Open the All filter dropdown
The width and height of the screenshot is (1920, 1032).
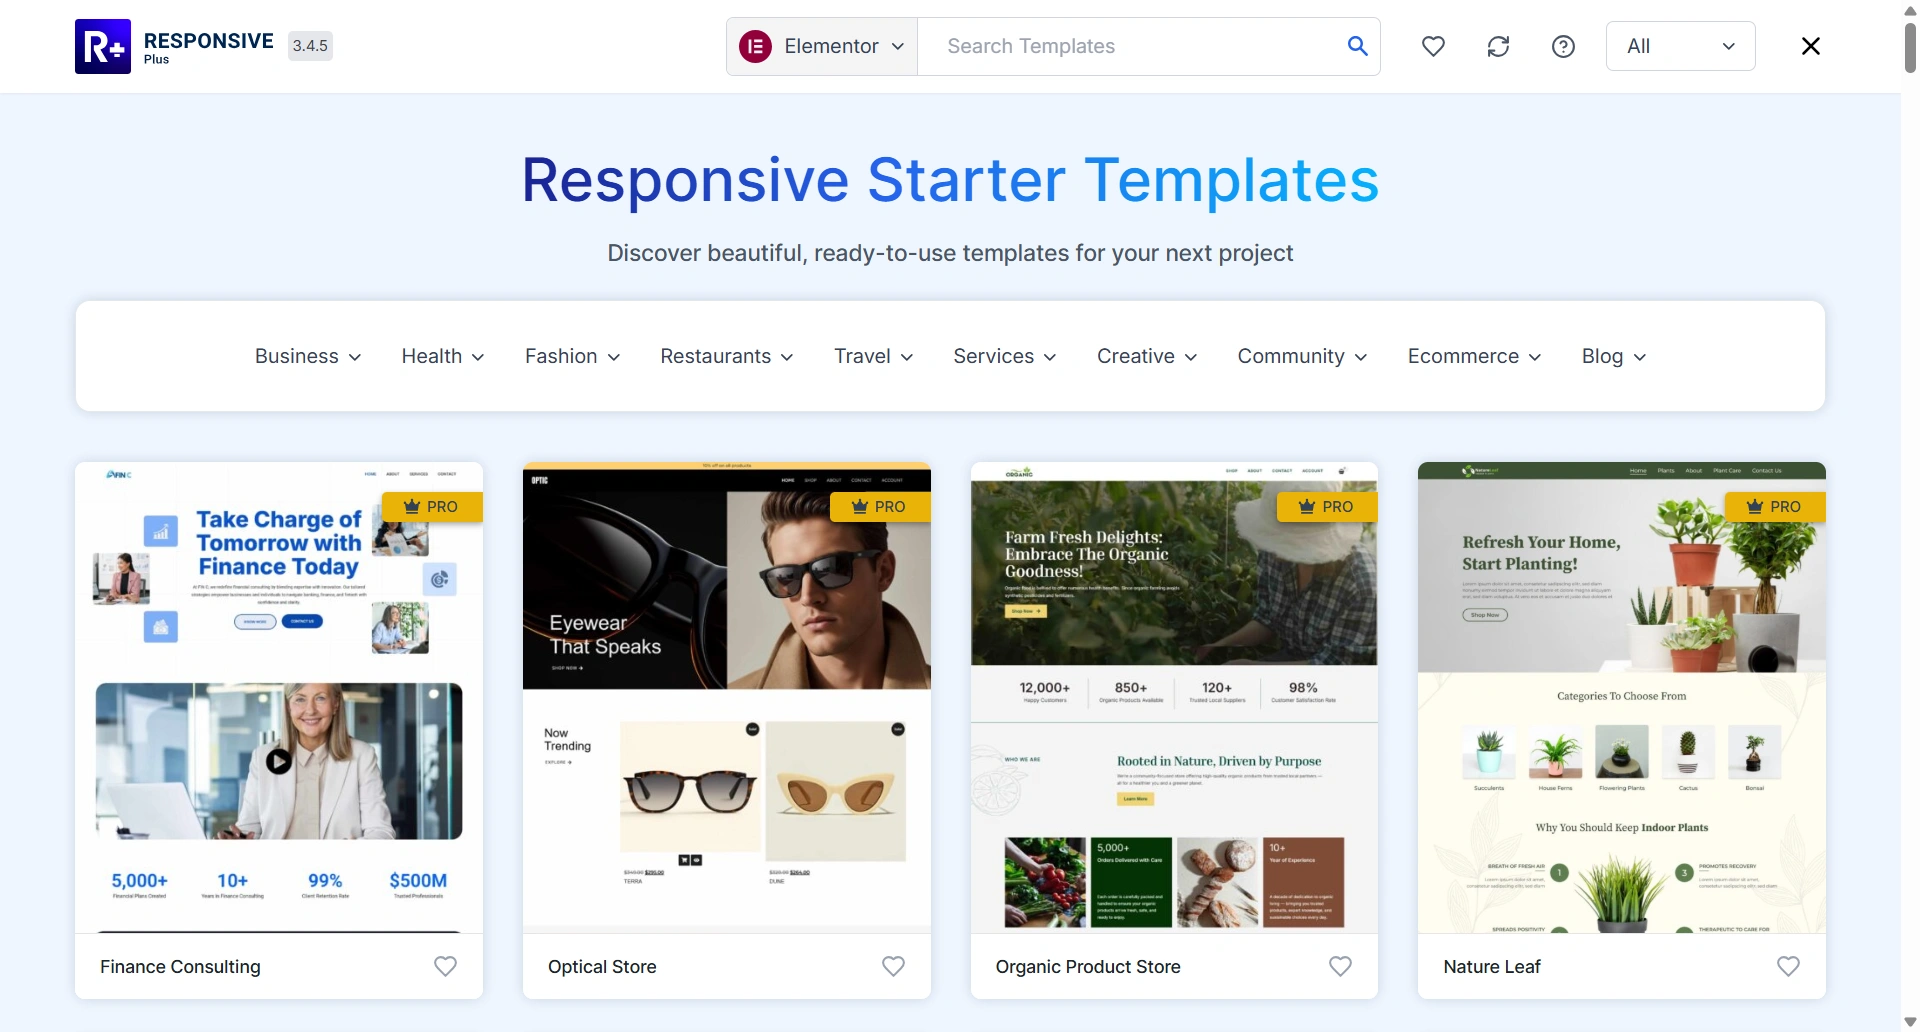coord(1680,46)
